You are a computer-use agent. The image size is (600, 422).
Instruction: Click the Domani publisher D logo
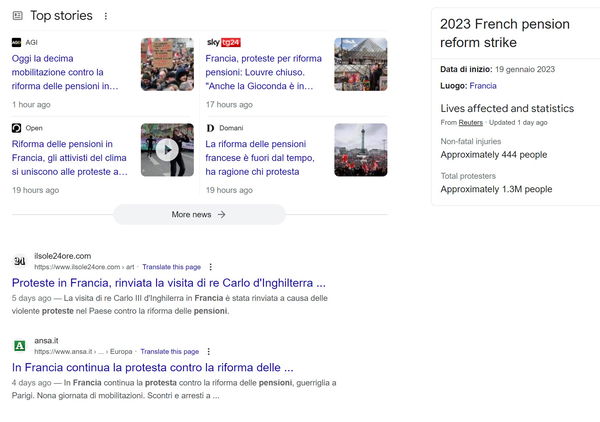pyautogui.click(x=210, y=128)
